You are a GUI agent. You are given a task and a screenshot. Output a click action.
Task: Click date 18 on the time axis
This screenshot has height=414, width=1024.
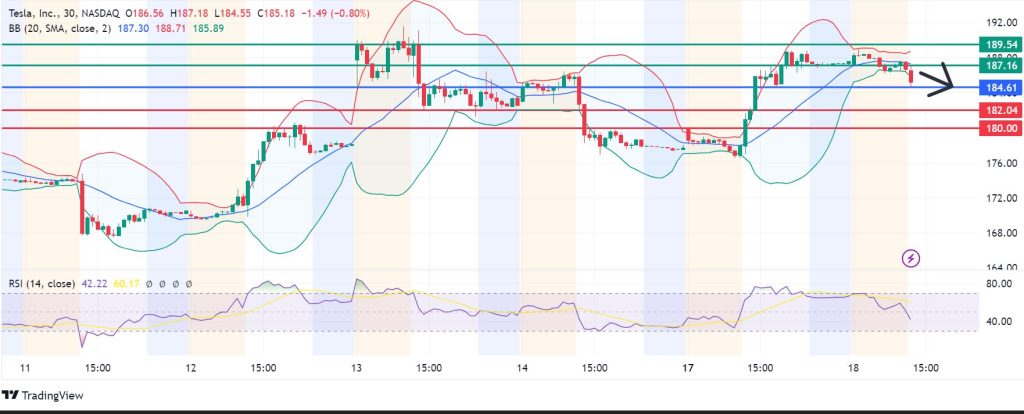(x=852, y=368)
